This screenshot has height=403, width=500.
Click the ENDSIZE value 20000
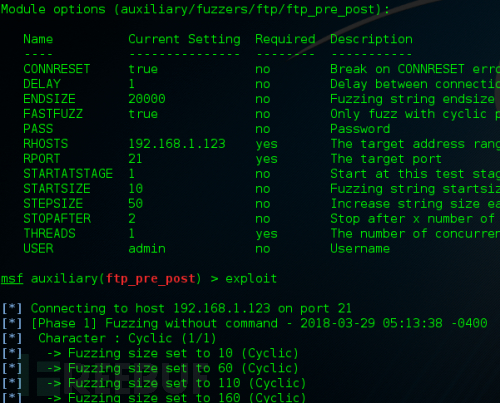tap(147, 99)
